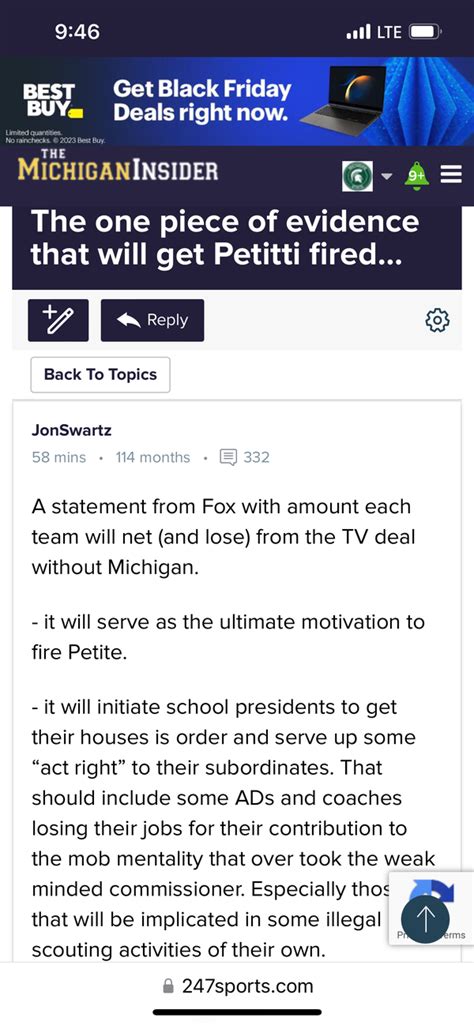This screenshot has width=474, height=1025.
Task: Open the hamburger menu icon
Action: click(x=451, y=175)
